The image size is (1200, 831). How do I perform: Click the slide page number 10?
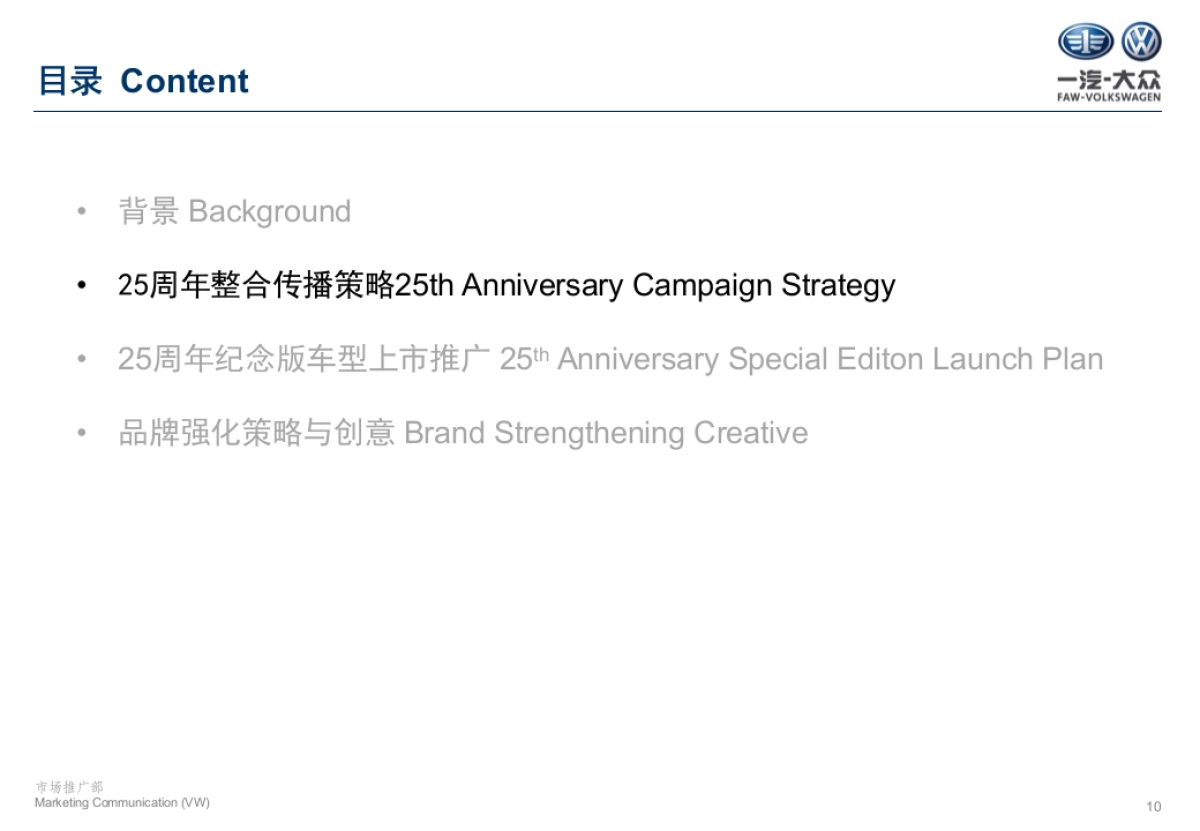click(1154, 807)
